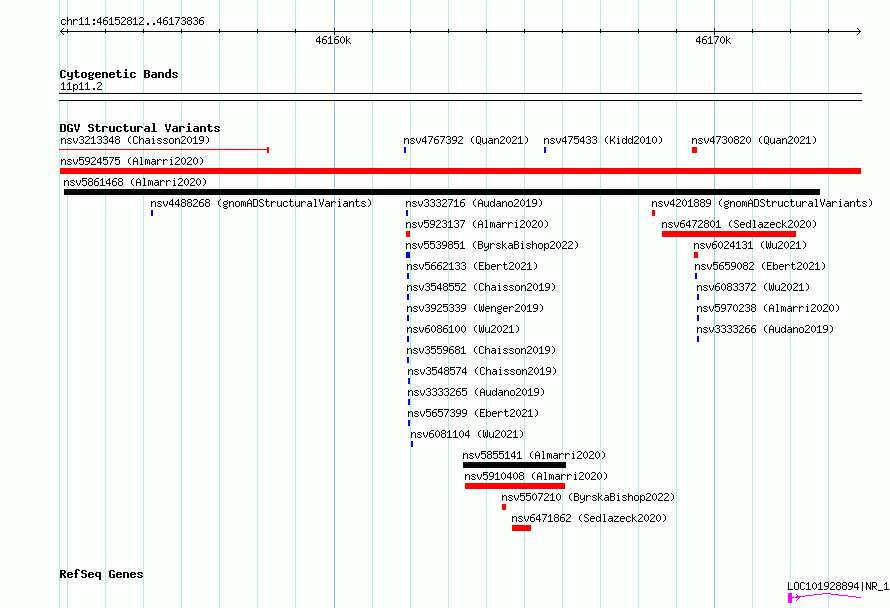Open variant nsv4730820 (Quan2021)
The height and width of the screenshot is (608, 890).
pos(754,140)
